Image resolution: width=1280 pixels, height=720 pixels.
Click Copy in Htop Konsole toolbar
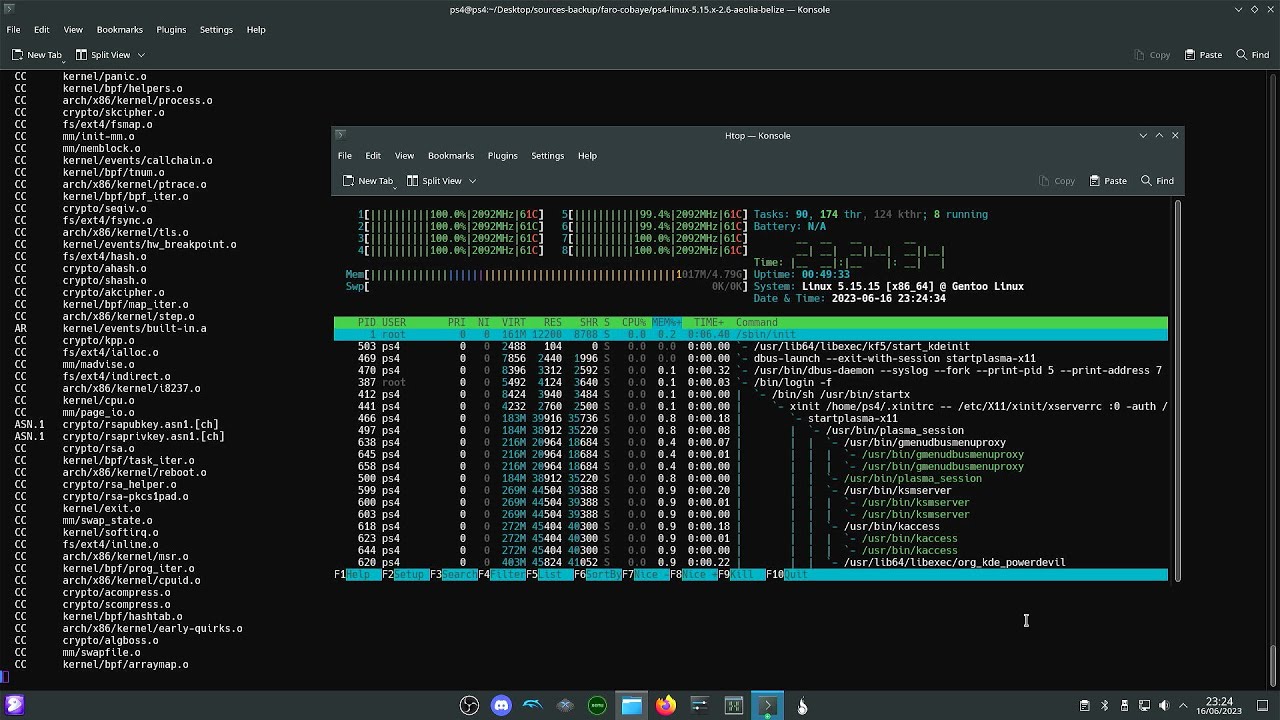click(1057, 181)
